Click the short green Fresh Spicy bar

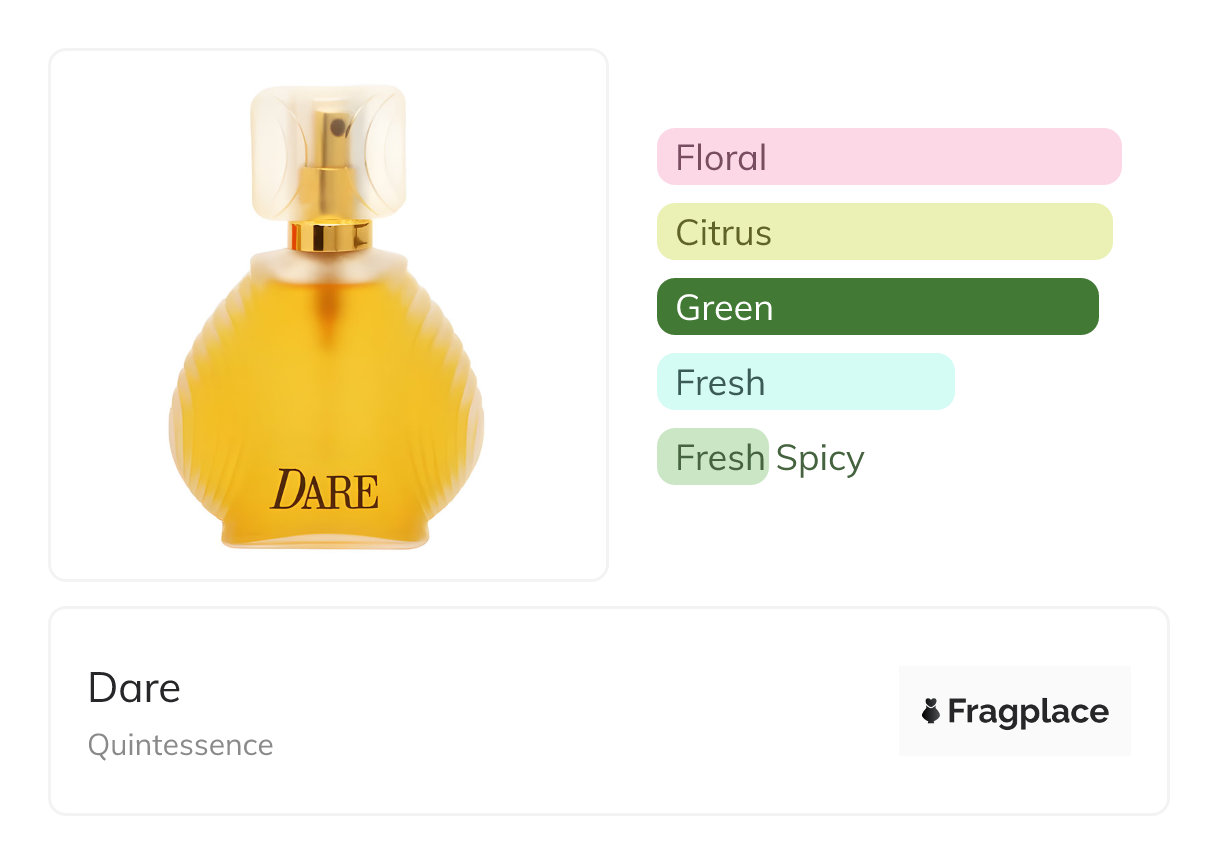[x=713, y=457]
